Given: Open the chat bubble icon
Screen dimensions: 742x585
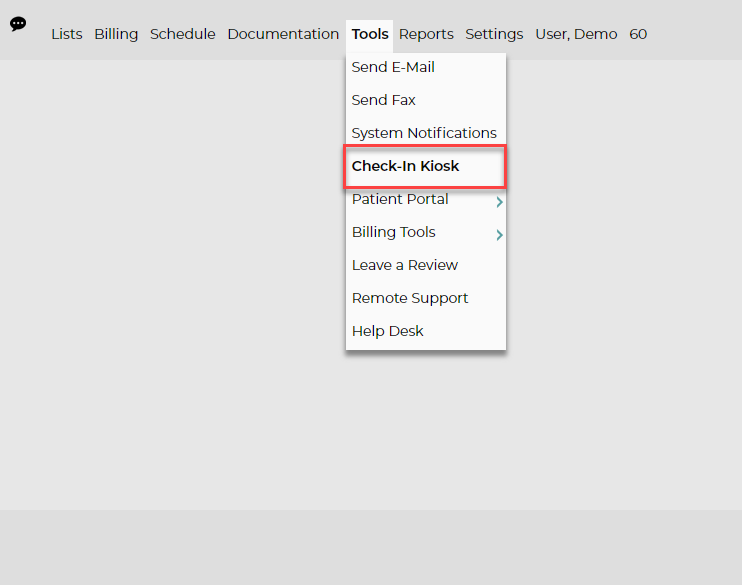Looking at the screenshot, I should (18, 24).
